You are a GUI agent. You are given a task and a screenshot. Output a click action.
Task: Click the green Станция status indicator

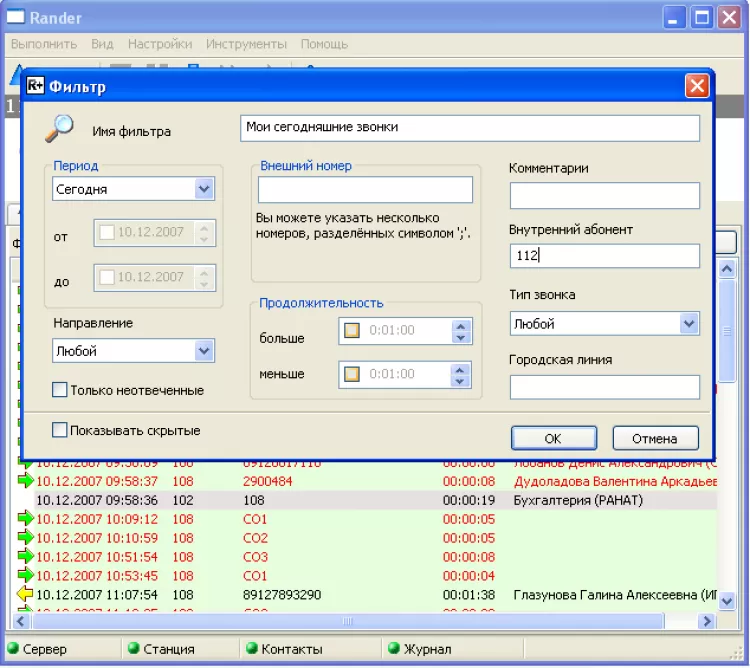click(134, 648)
